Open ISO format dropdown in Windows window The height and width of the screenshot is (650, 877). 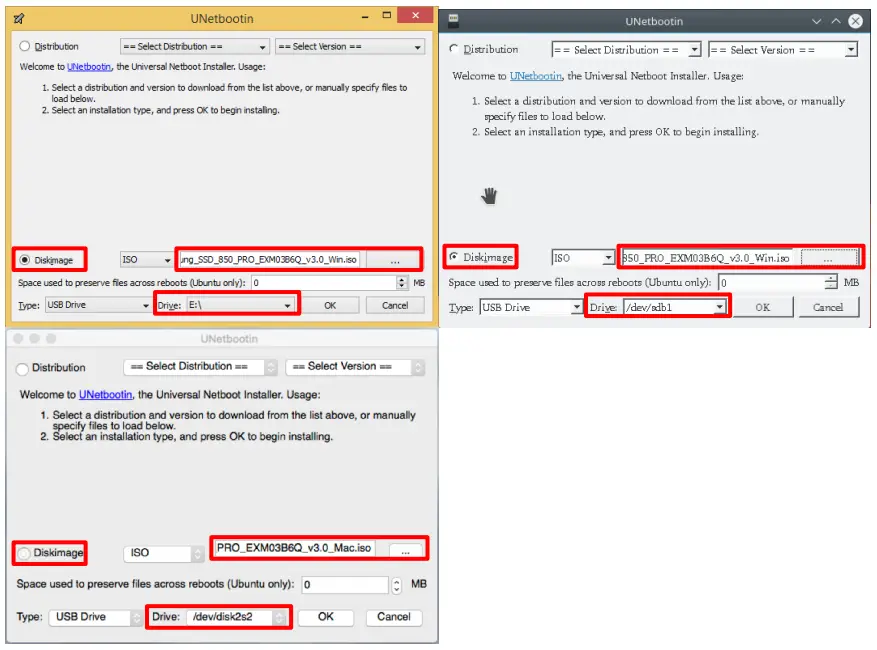(146, 260)
